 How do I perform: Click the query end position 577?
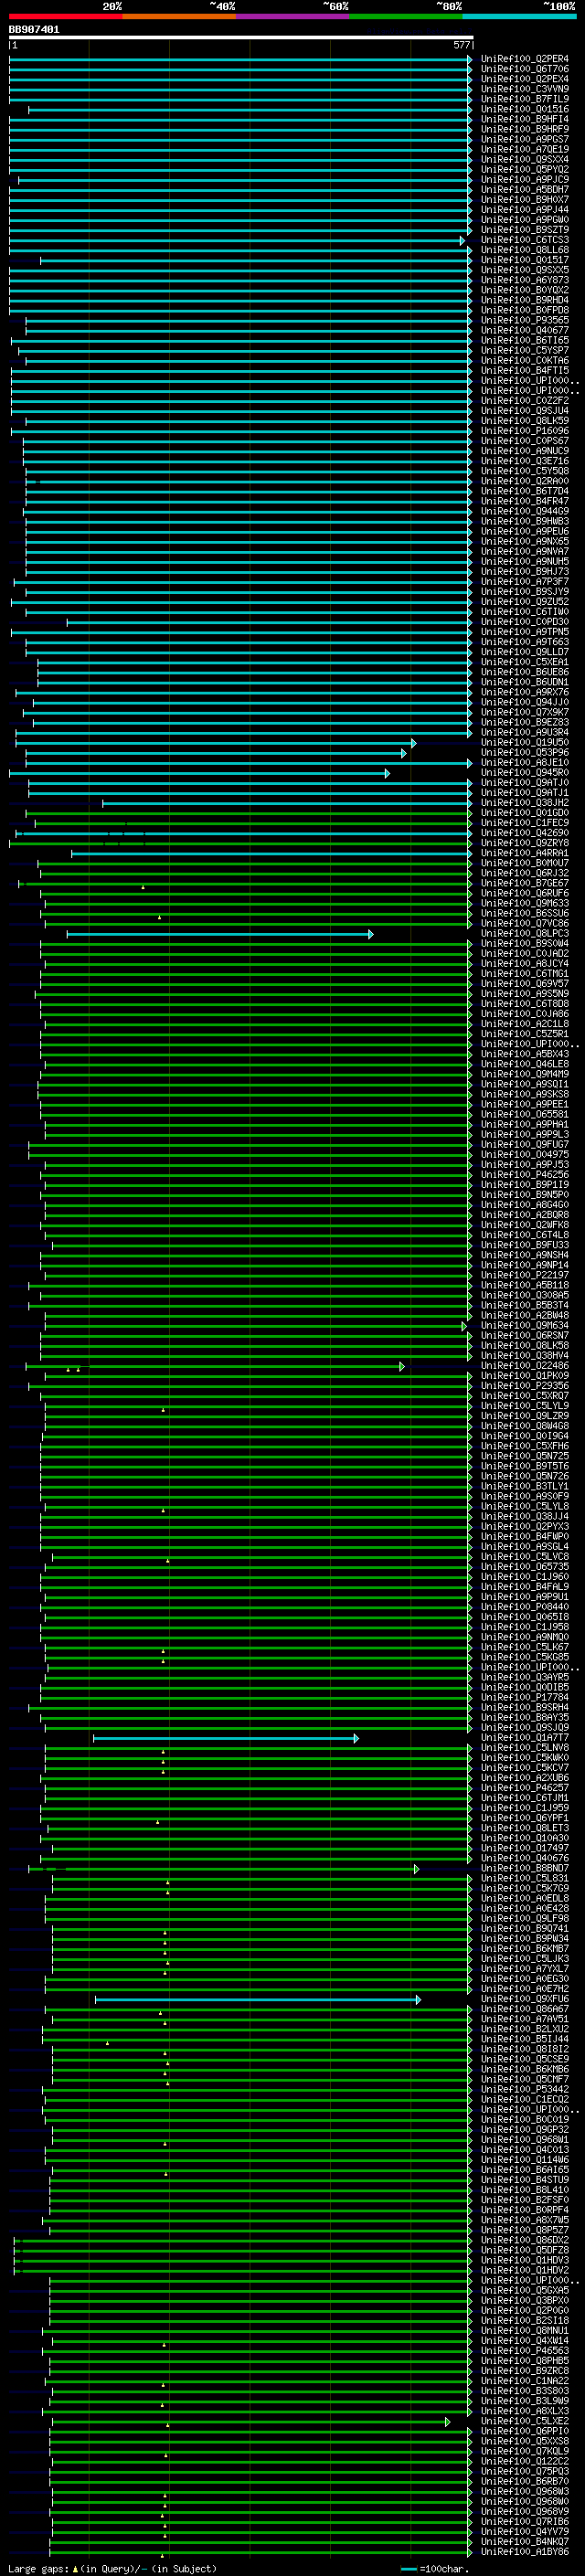(x=461, y=45)
